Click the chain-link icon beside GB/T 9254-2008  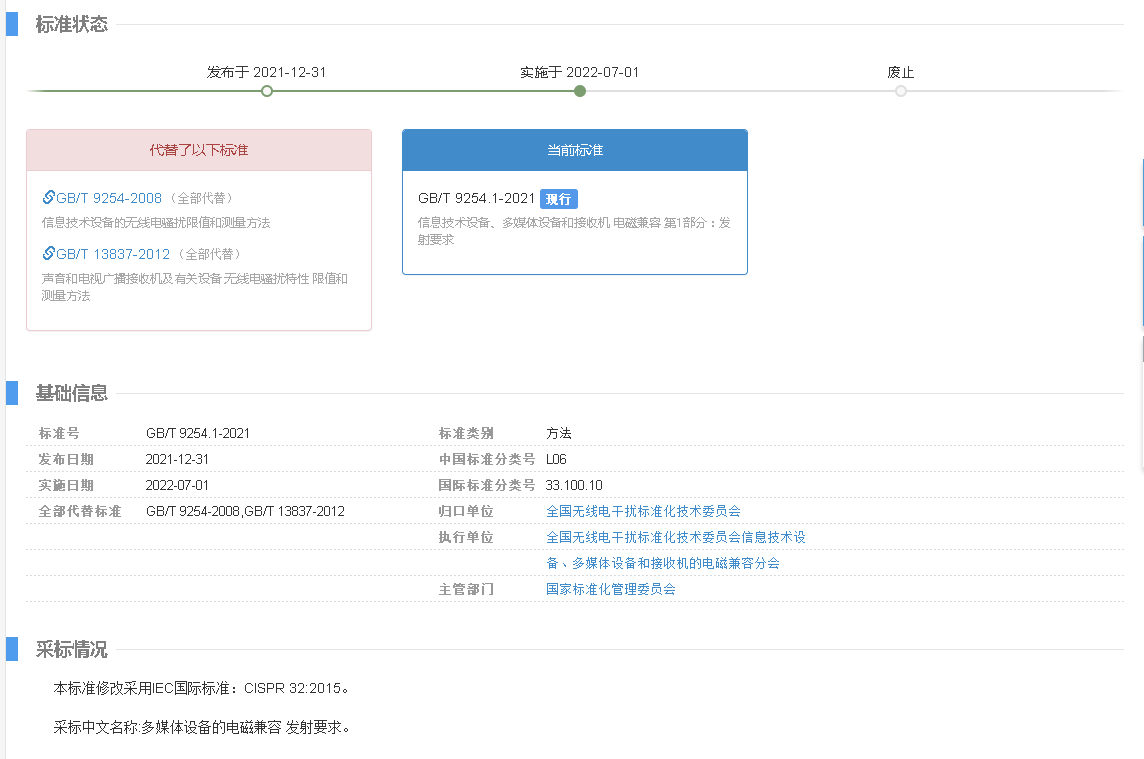[x=48, y=198]
